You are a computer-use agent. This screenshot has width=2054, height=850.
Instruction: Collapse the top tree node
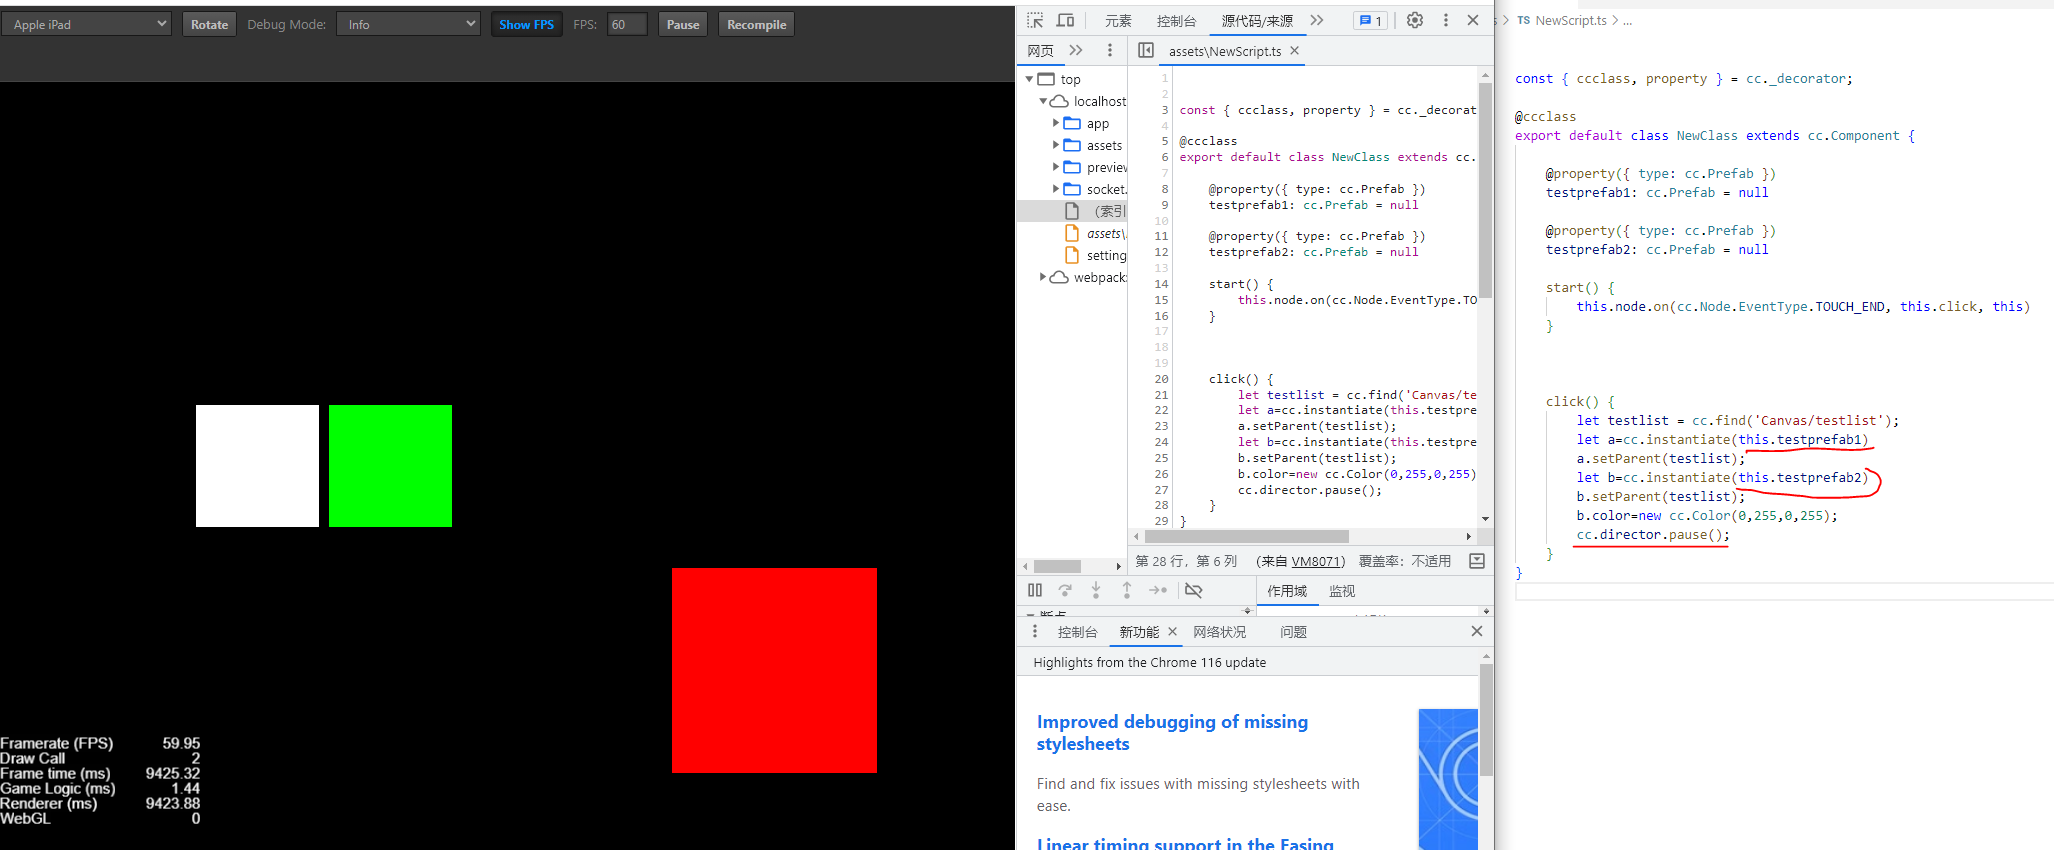click(x=1029, y=79)
